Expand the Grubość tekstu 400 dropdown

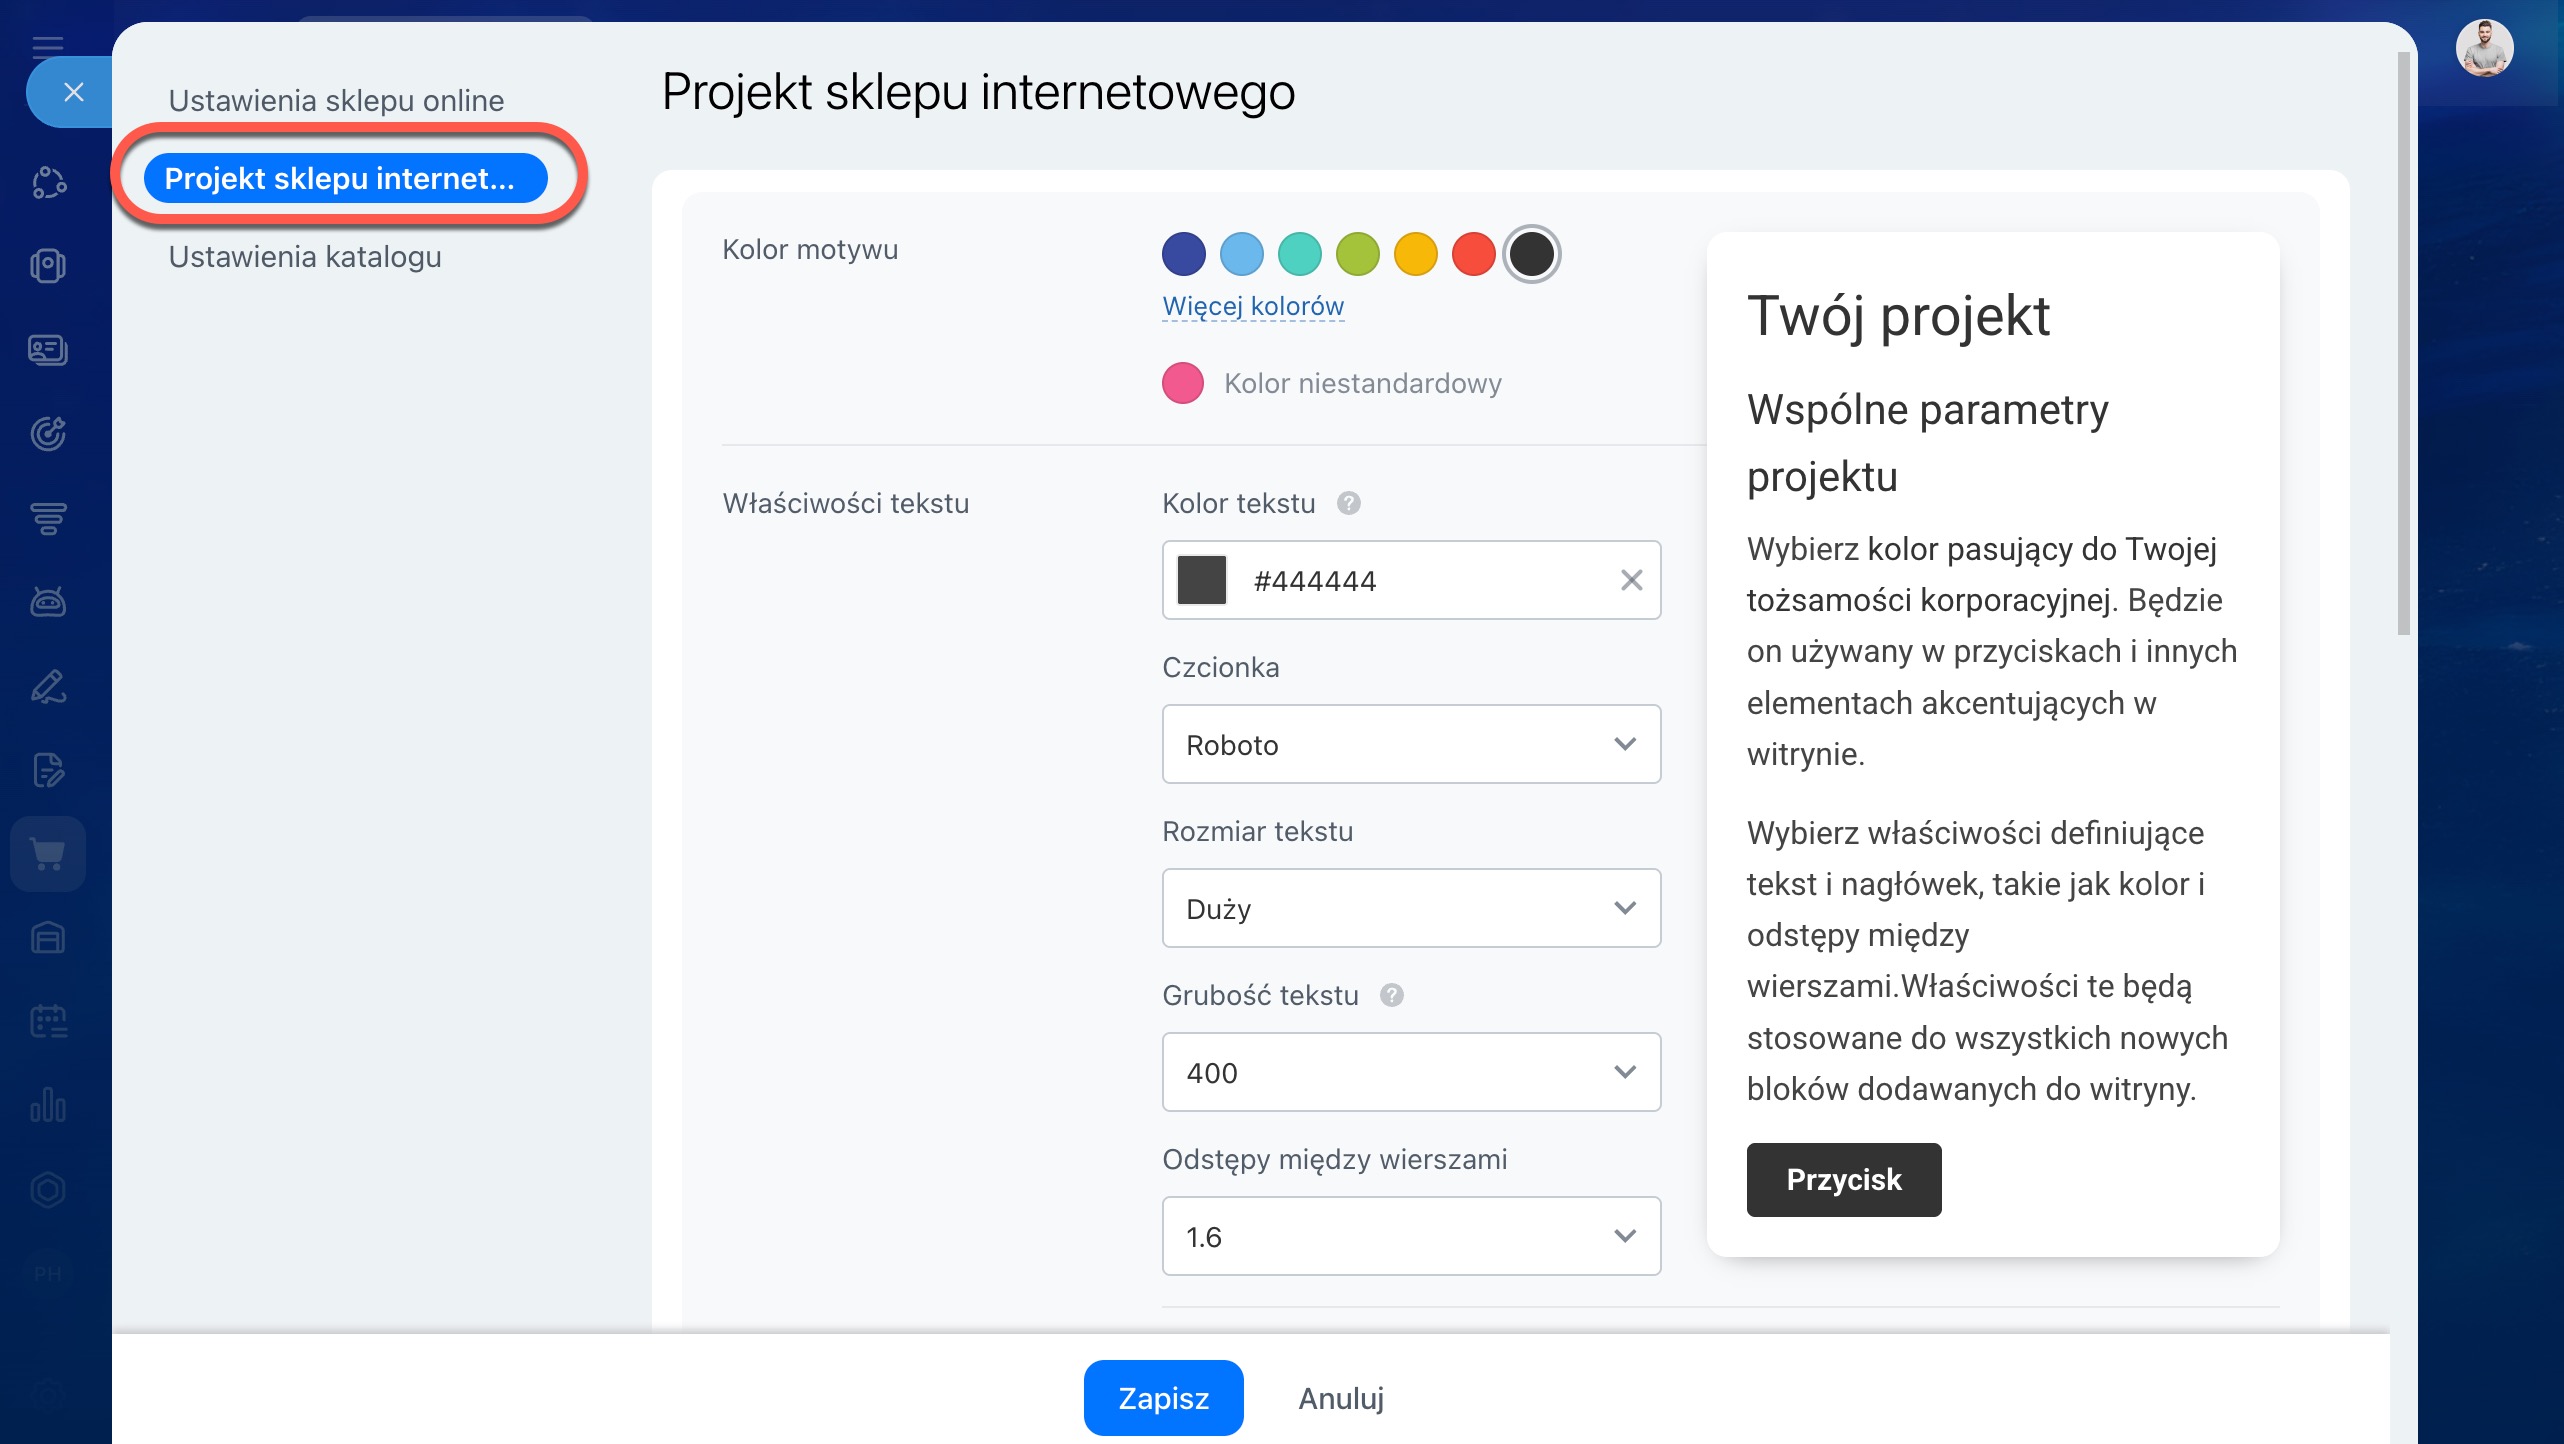pyautogui.click(x=1410, y=1072)
